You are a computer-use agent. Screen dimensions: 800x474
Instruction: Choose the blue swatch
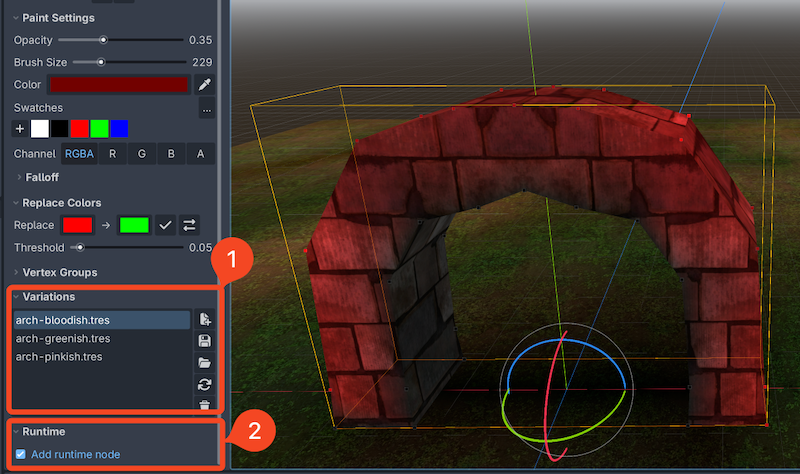pyautogui.click(x=119, y=129)
